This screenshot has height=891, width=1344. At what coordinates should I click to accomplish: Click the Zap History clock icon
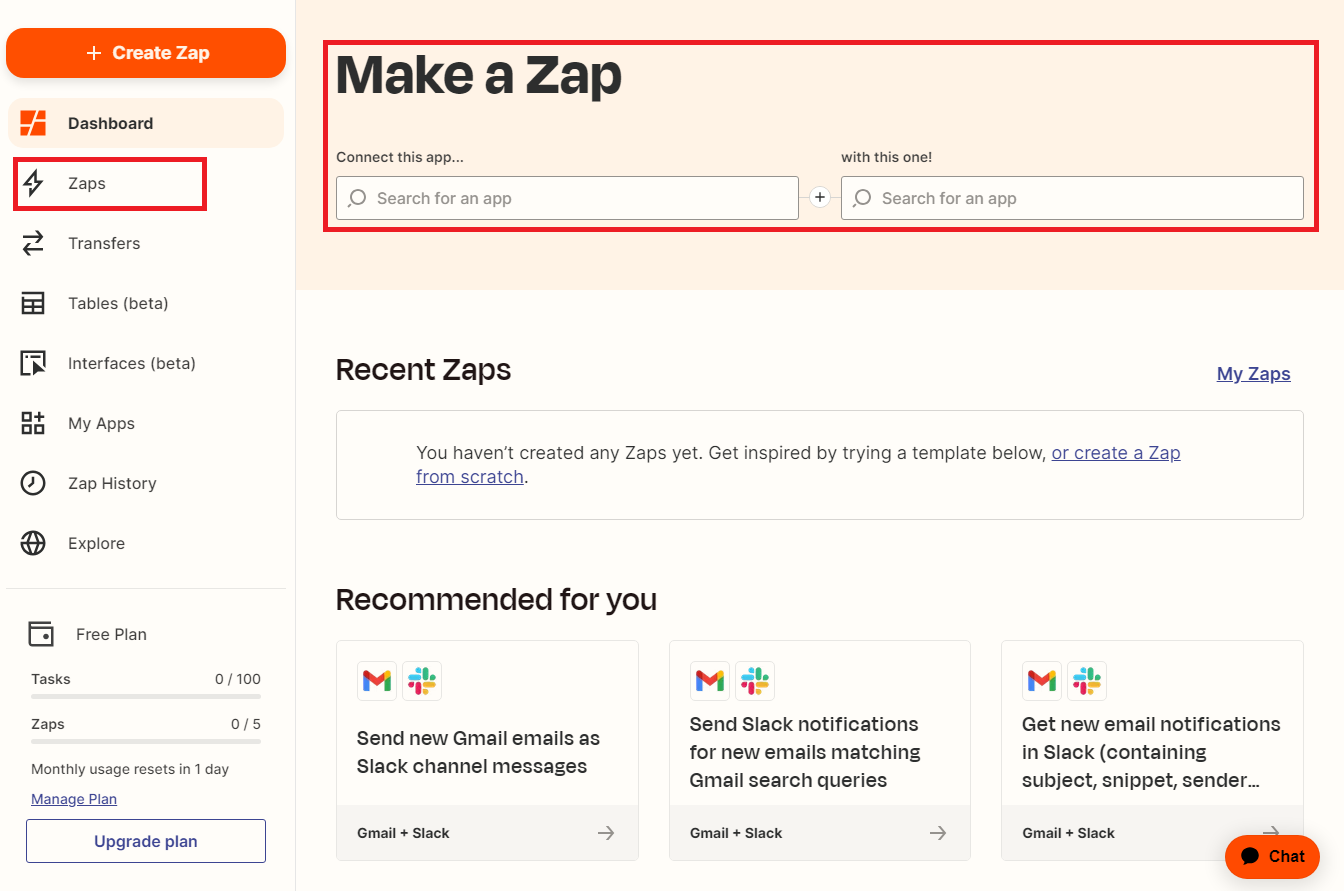point(34,484)
